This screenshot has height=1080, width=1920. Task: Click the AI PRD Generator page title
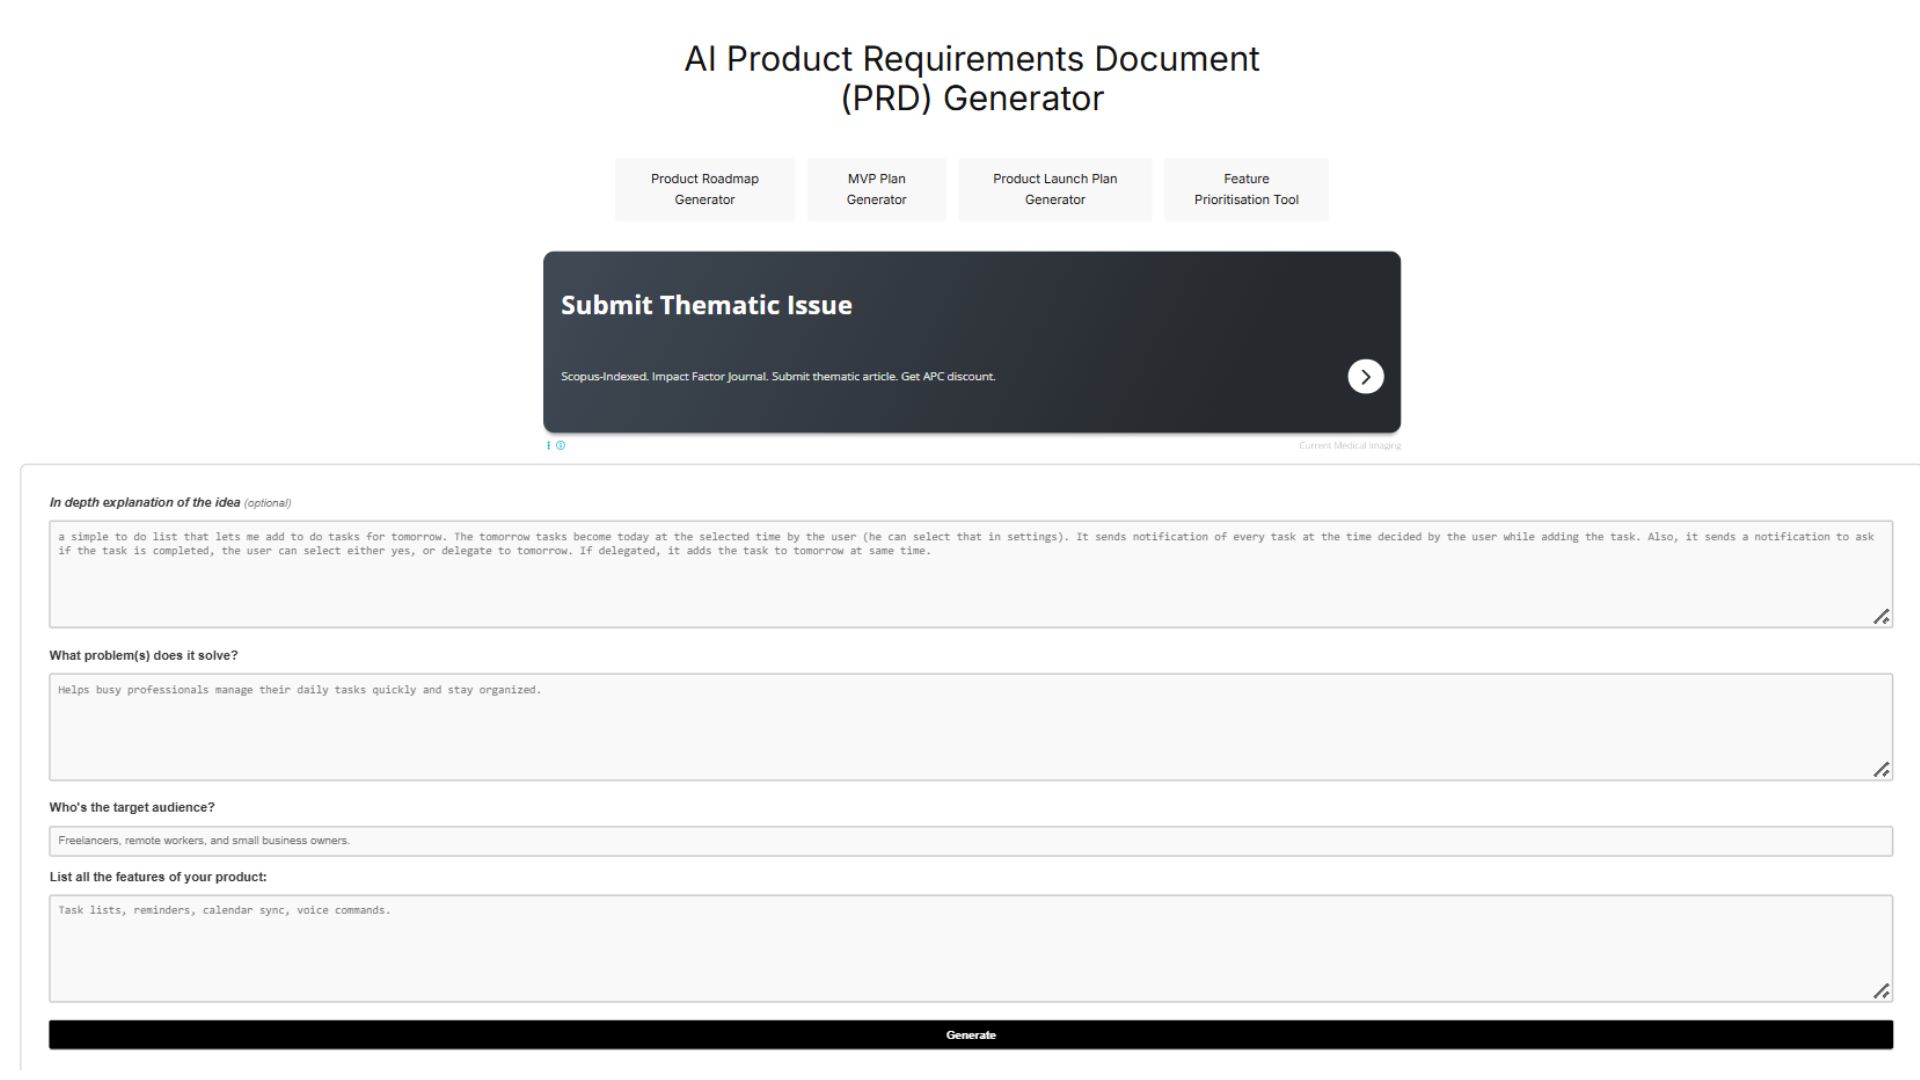pyautogui.click(x=971, y=78)
